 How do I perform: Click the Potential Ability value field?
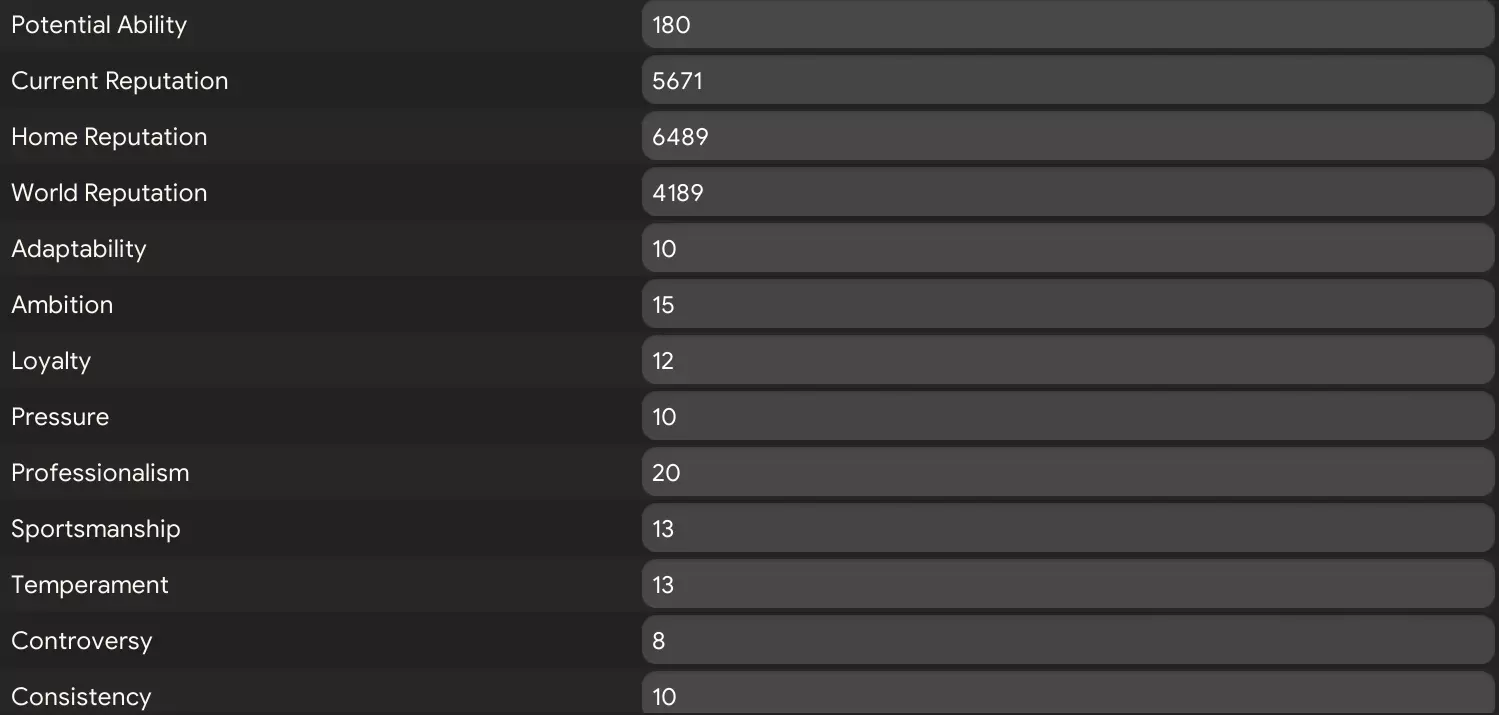(x=1067, y=25)
